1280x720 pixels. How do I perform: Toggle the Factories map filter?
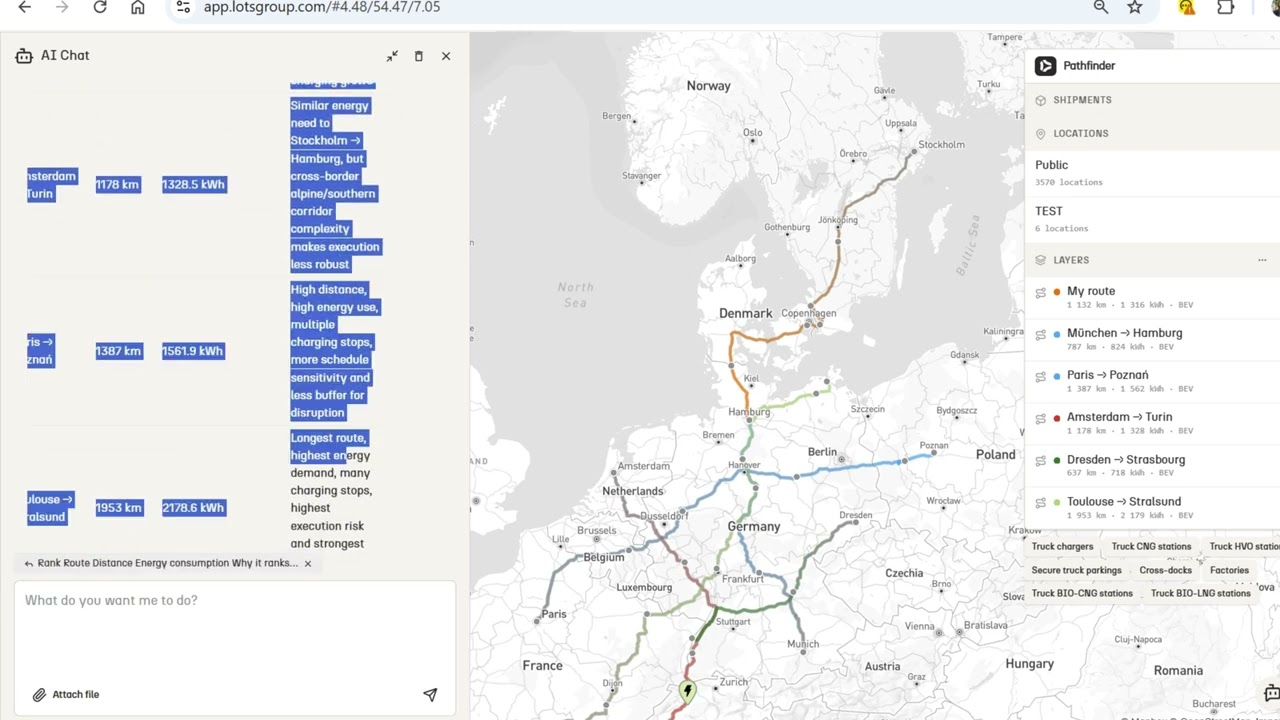coord(1229,570)
